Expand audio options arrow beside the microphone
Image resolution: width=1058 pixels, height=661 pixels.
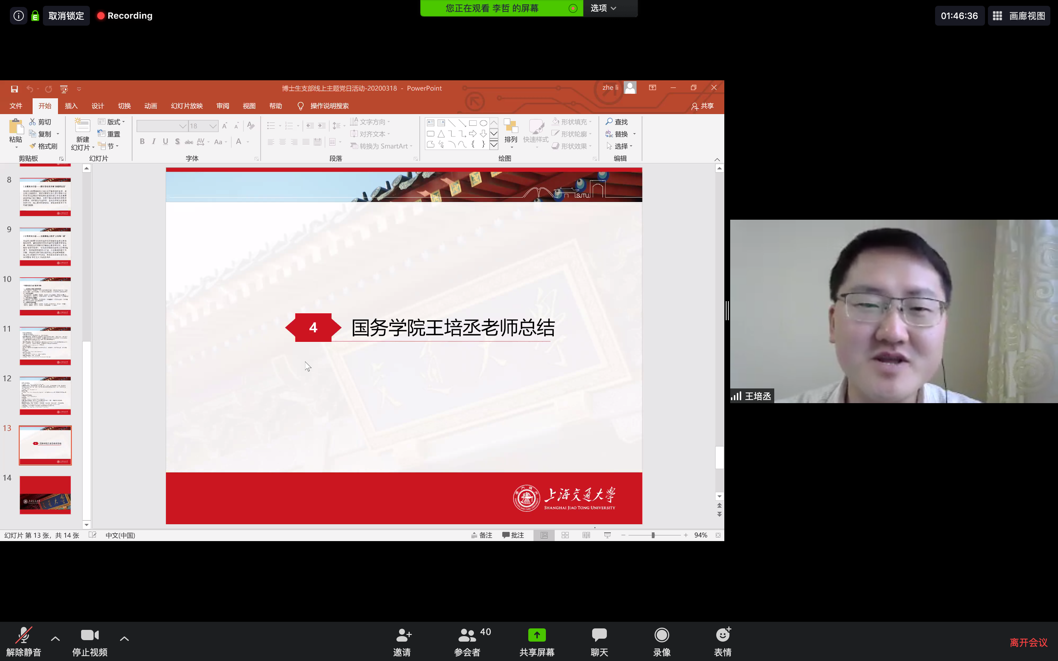tap(55, 638)
